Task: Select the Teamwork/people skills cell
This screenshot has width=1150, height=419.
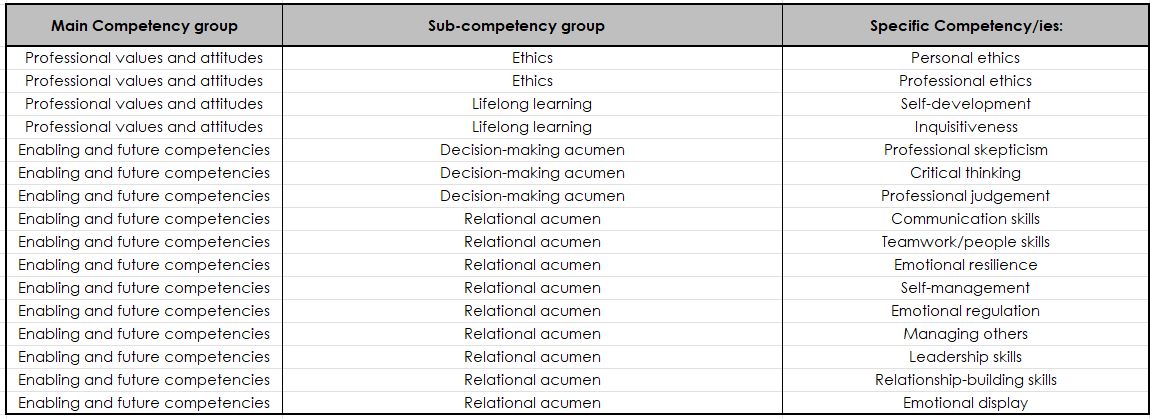Action: coord(965,242)
